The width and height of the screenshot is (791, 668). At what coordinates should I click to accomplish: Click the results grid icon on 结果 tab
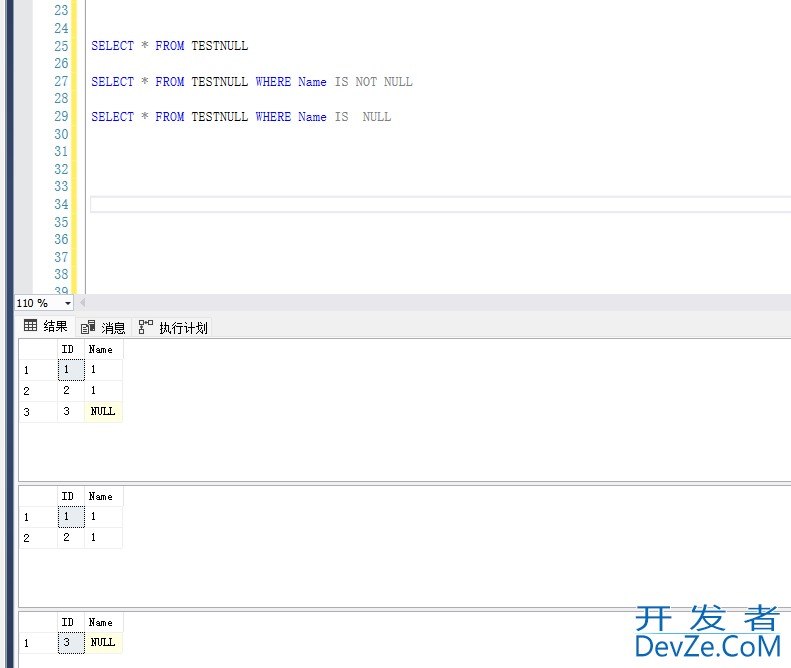[x=30, y=326]
